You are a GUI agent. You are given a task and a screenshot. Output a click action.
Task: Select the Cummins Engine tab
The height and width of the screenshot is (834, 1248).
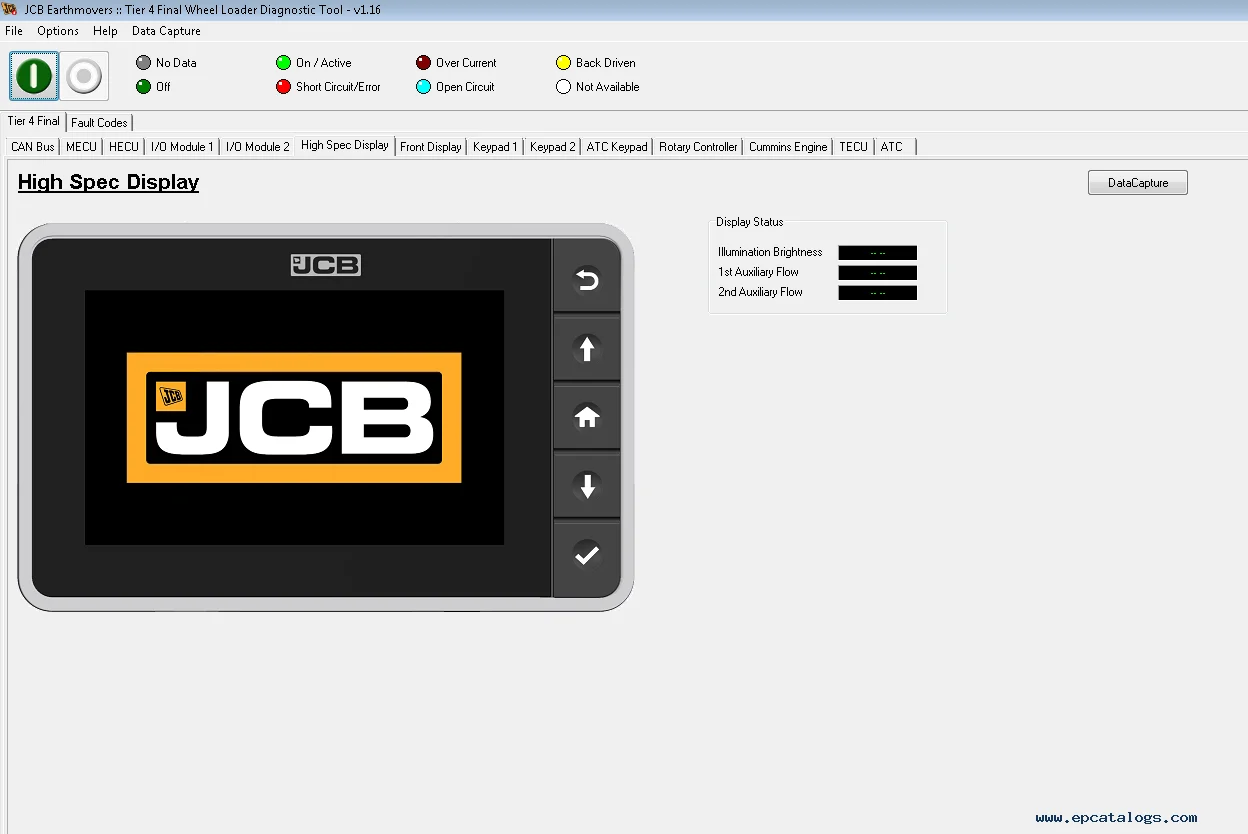tap(788, 146)
